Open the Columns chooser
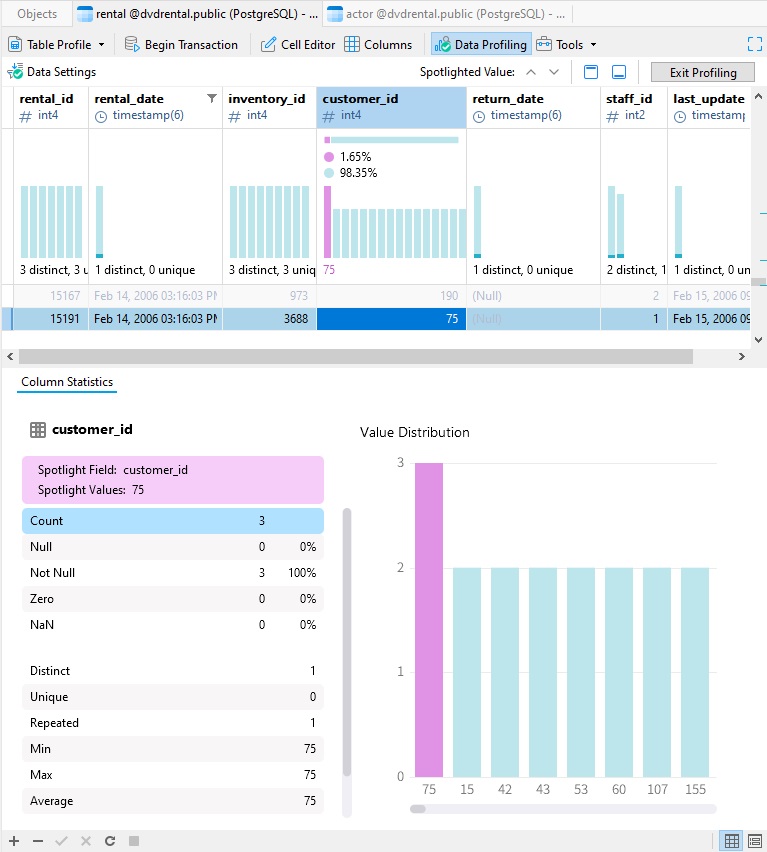Image resolution: width=767 pixels, height=852 pixels. 378,45
